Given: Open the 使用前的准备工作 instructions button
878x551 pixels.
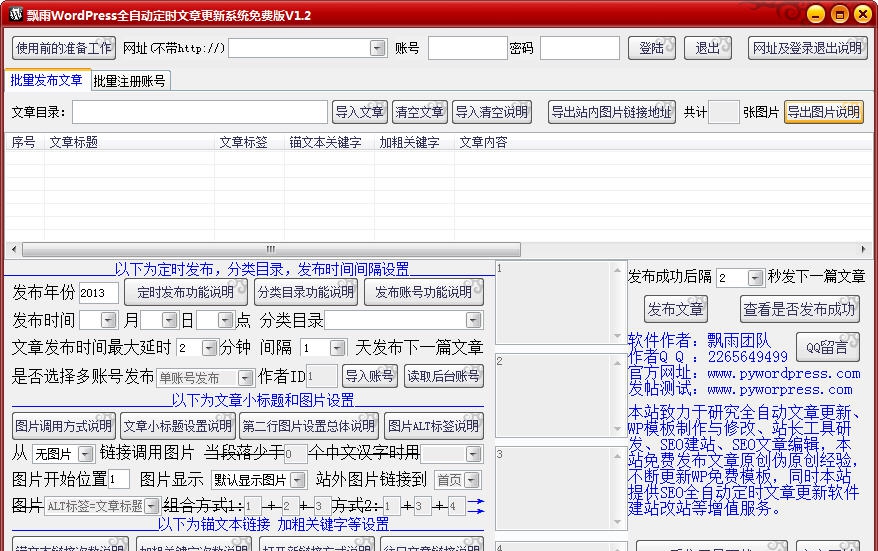Looking at the screenshot, I should (x=64, y=48).
